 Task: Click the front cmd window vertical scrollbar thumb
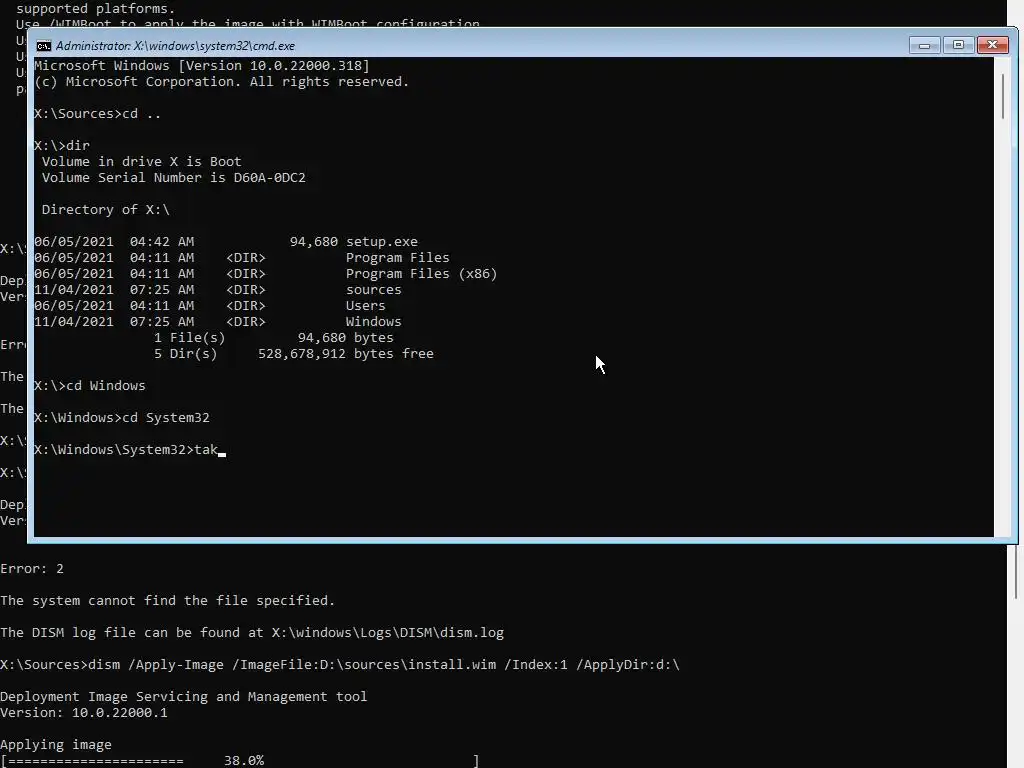point(1002,97)
